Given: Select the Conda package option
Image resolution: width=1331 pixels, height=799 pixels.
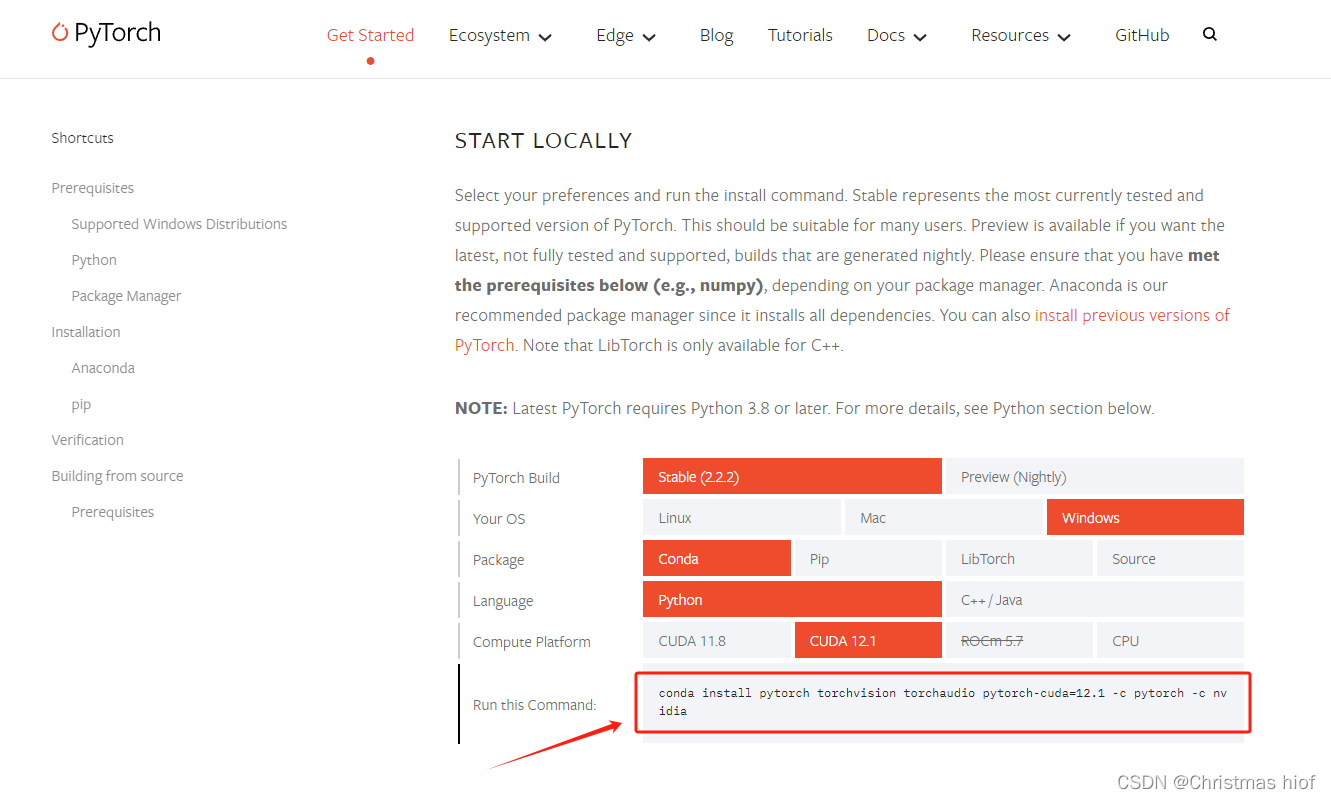Looking at the screenshot, I should coord(717,558).
